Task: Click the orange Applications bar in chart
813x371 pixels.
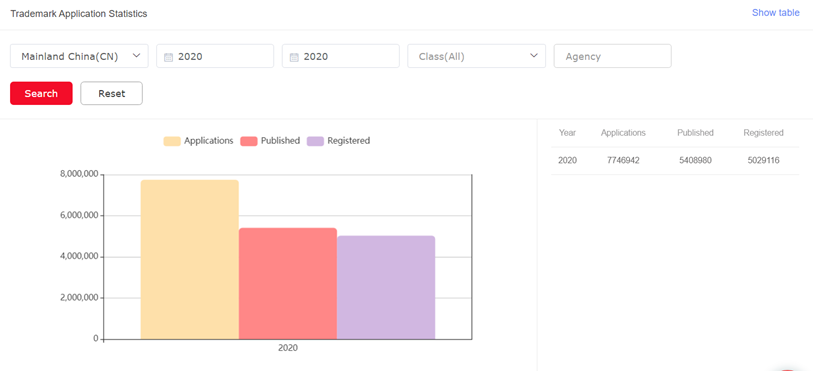Action: [190, 260]
